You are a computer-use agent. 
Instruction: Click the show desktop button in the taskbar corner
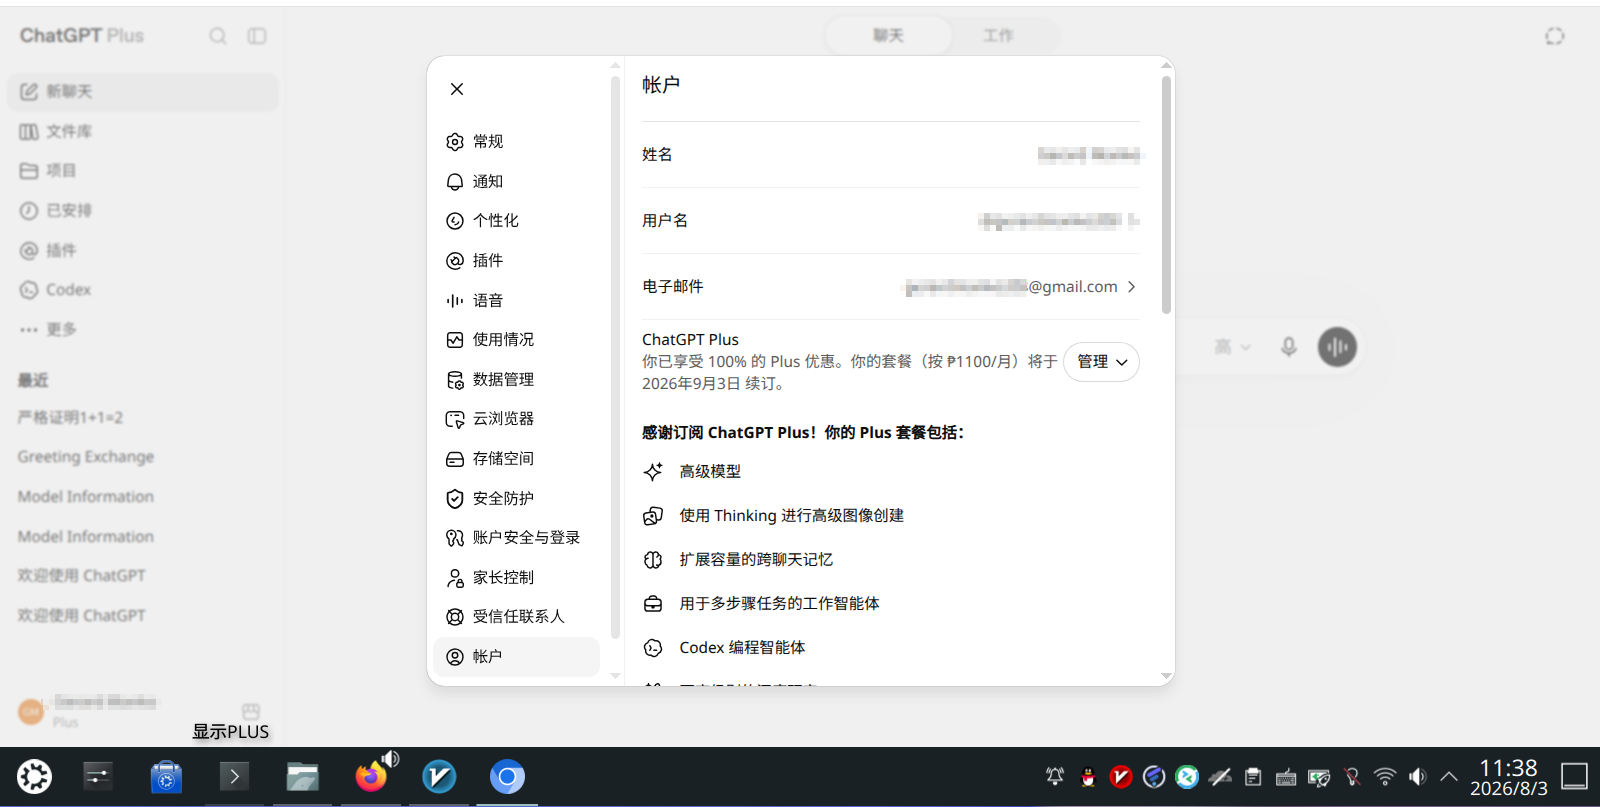pyautogui.click(x=1575, y=777)
